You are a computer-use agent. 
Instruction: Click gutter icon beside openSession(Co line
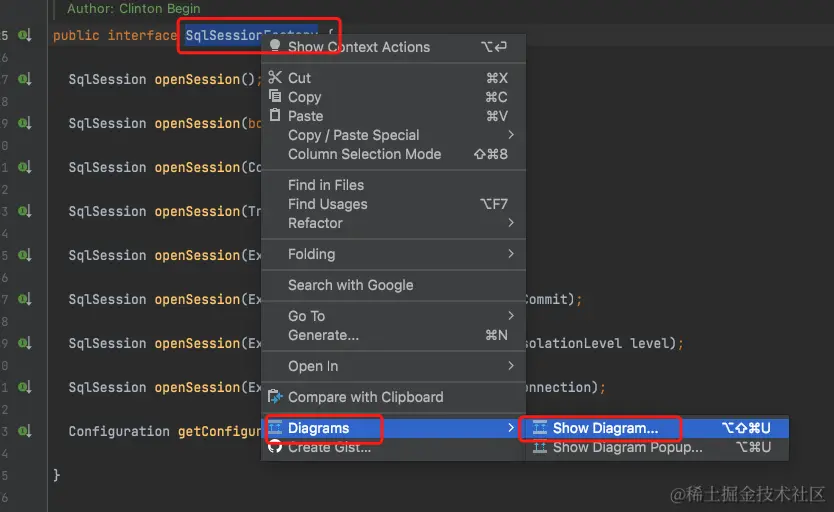pos(24,167)
